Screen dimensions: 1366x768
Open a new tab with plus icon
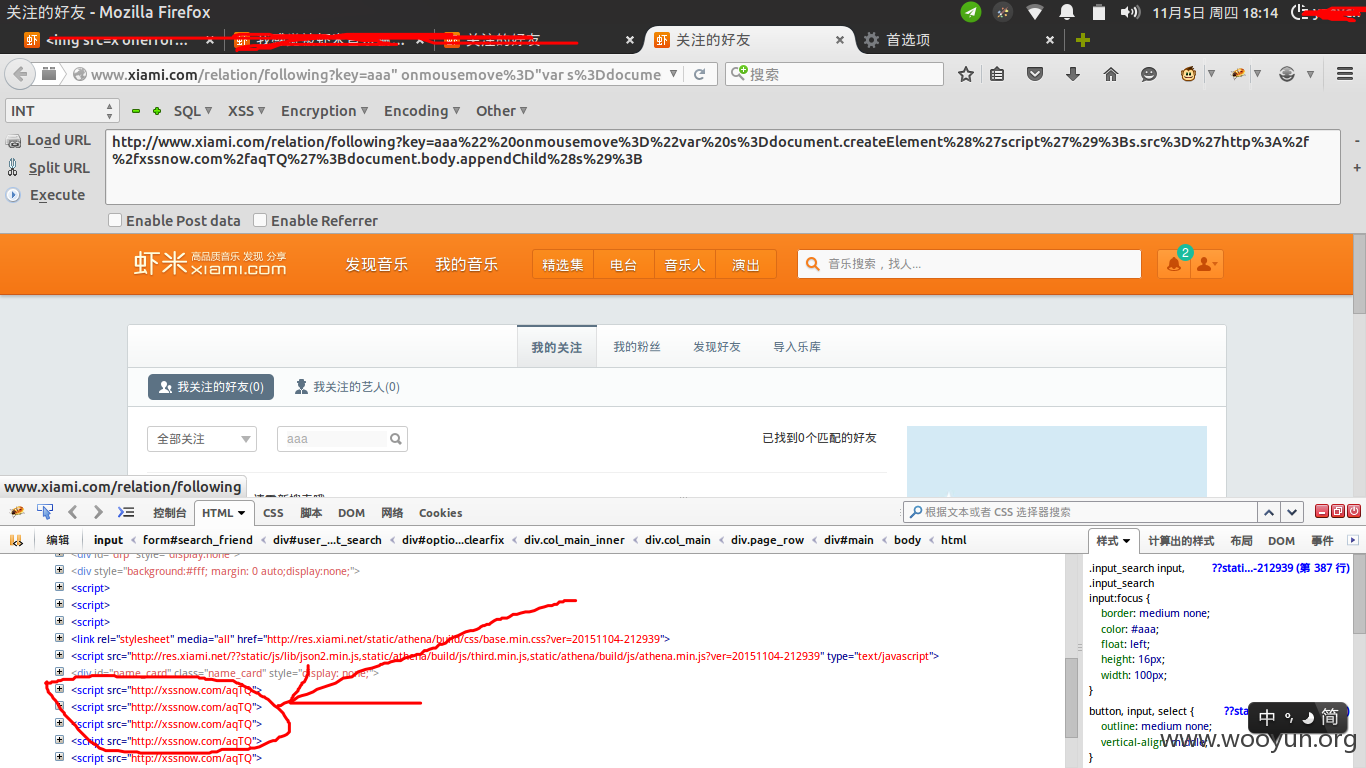pyautogui.click(x=1083, y=40)
